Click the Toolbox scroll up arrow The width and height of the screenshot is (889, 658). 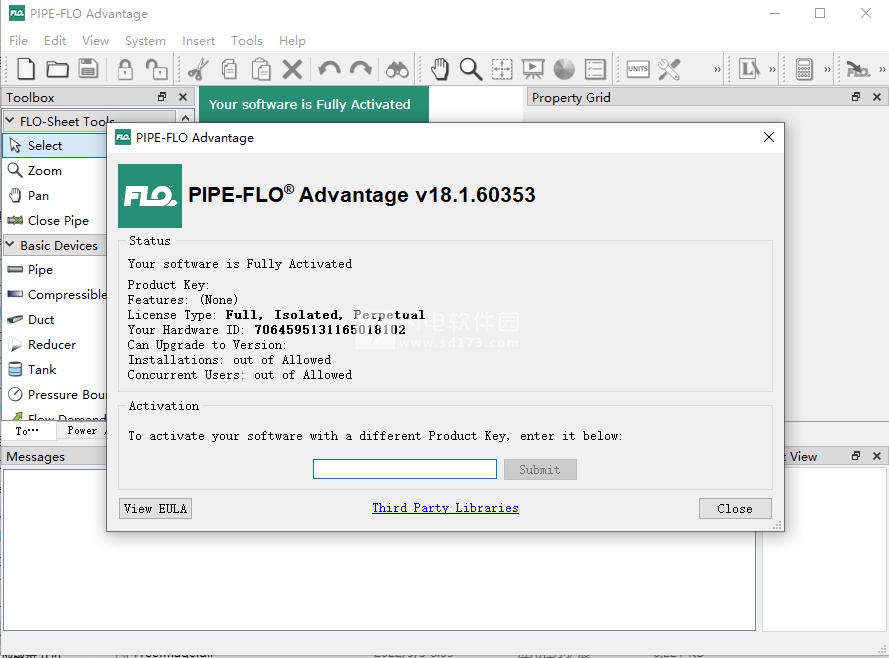(x=185, y=118)
